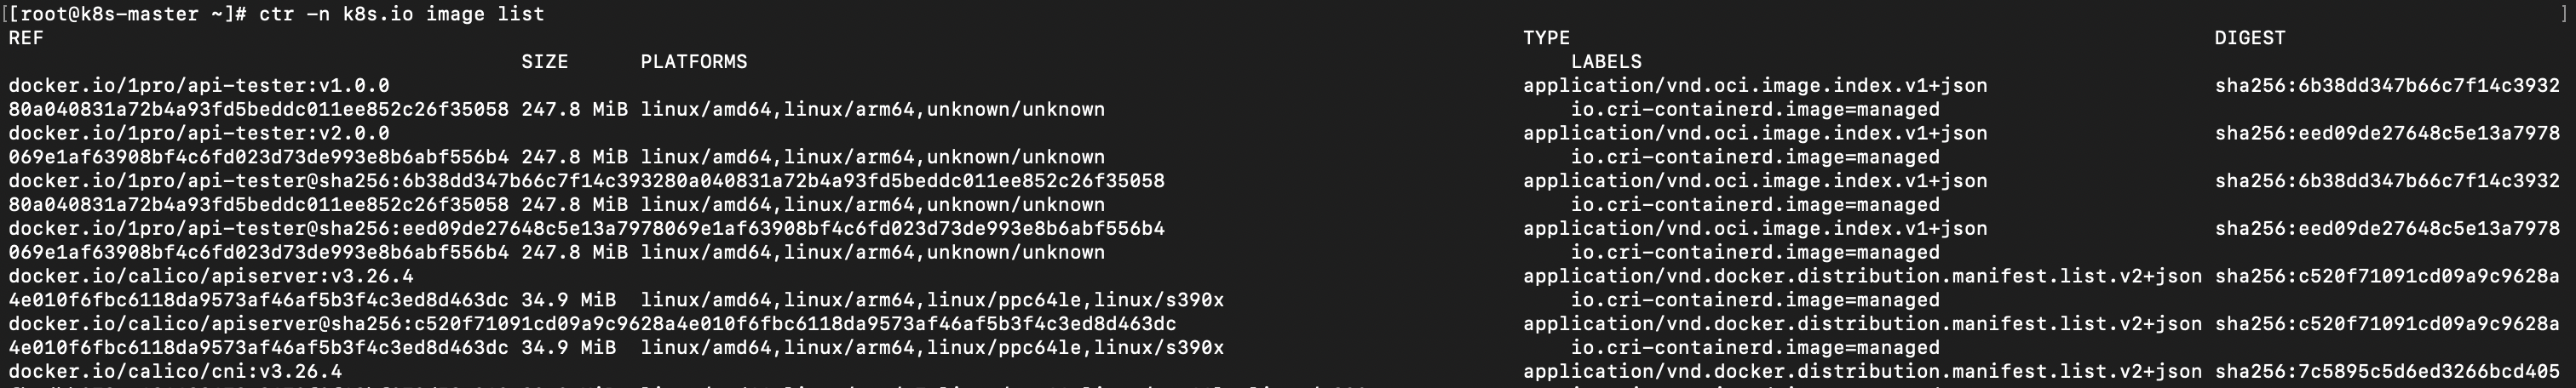The height and width of the screenshot is (388, 2576).
Task: Click the LABELS column header
Action: (x=1606, y=62)
